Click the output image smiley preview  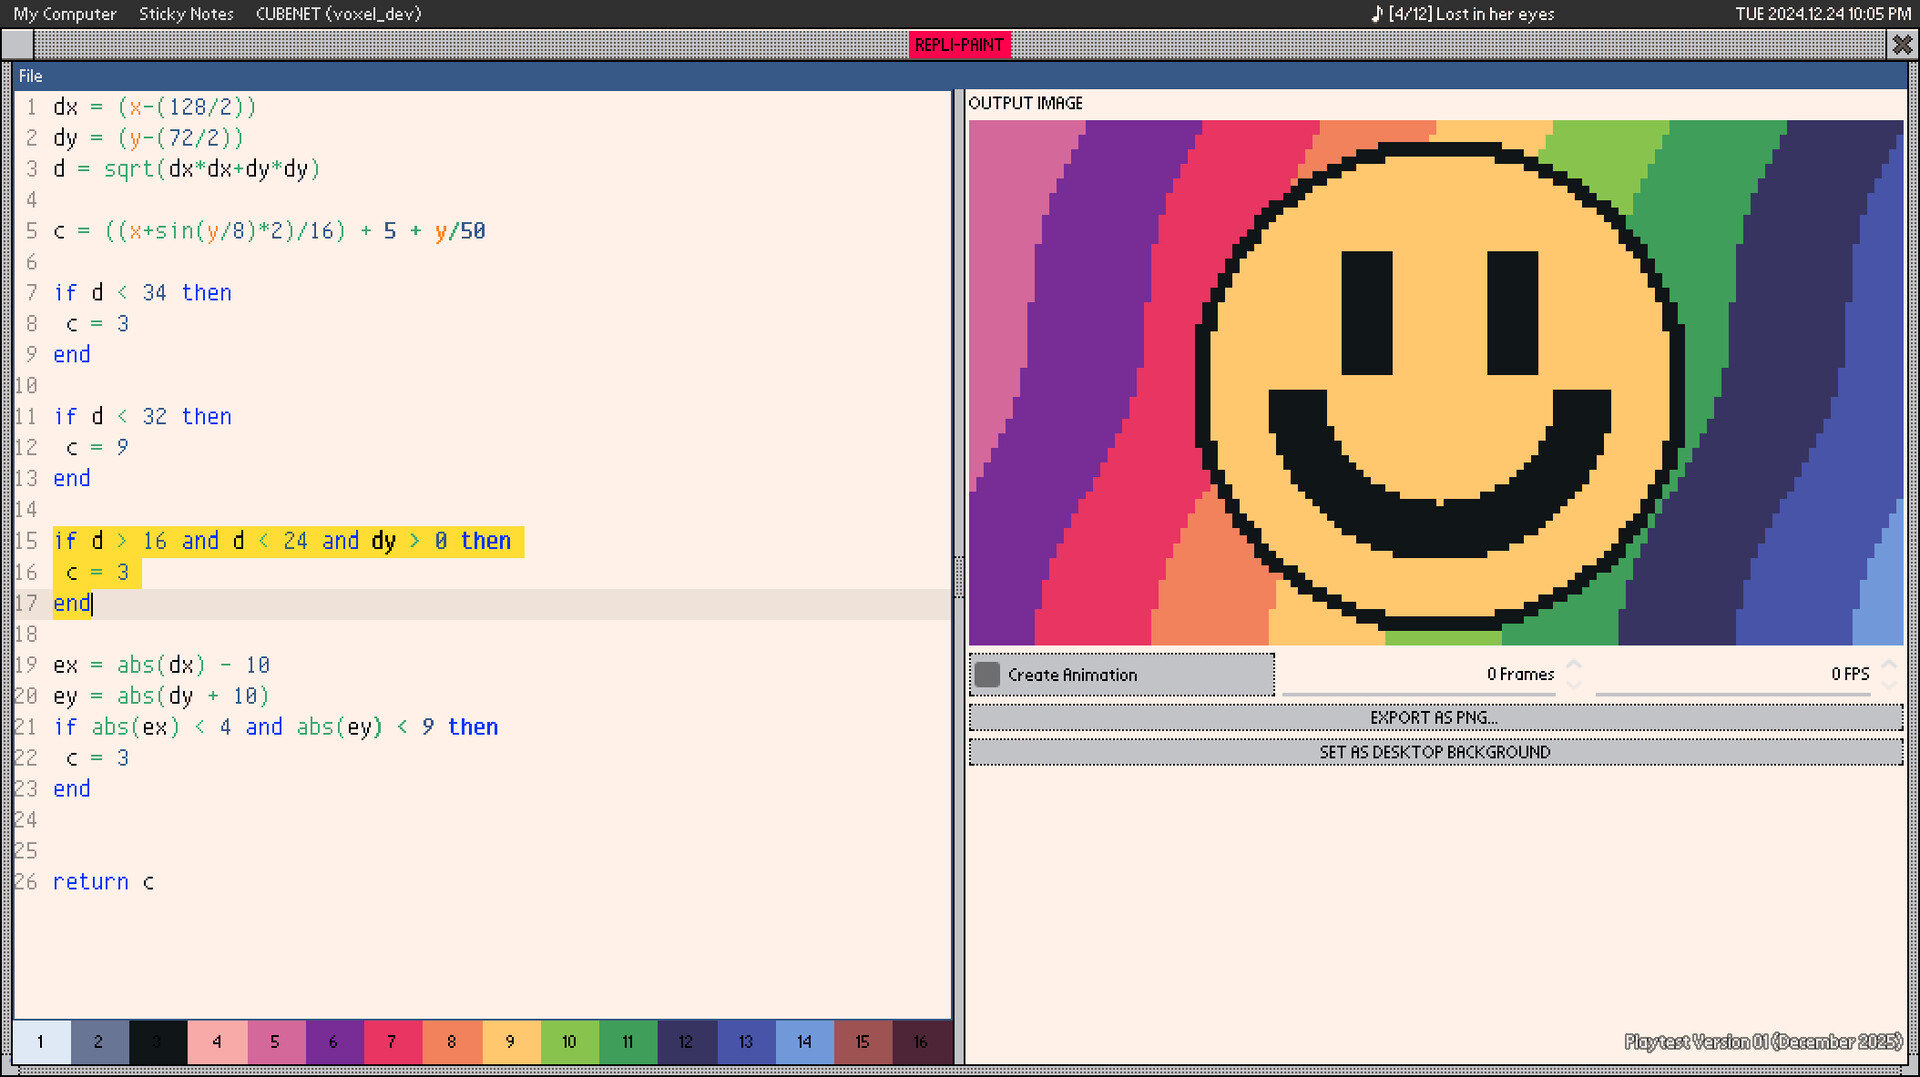[x=1436, y=383]
